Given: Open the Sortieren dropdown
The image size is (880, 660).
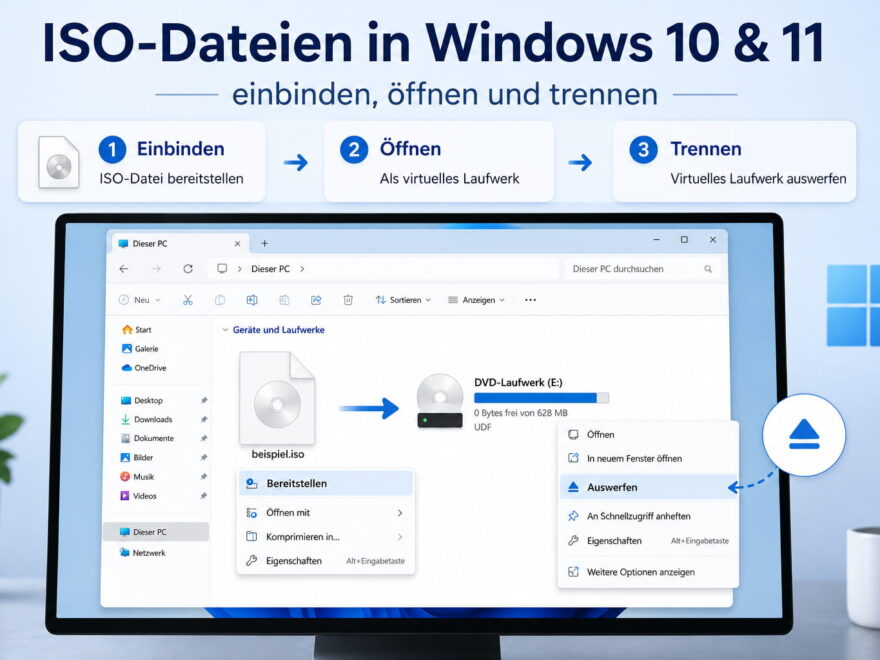Looking at the screenshot, I should pyautogui.click(x=403, y=300).
